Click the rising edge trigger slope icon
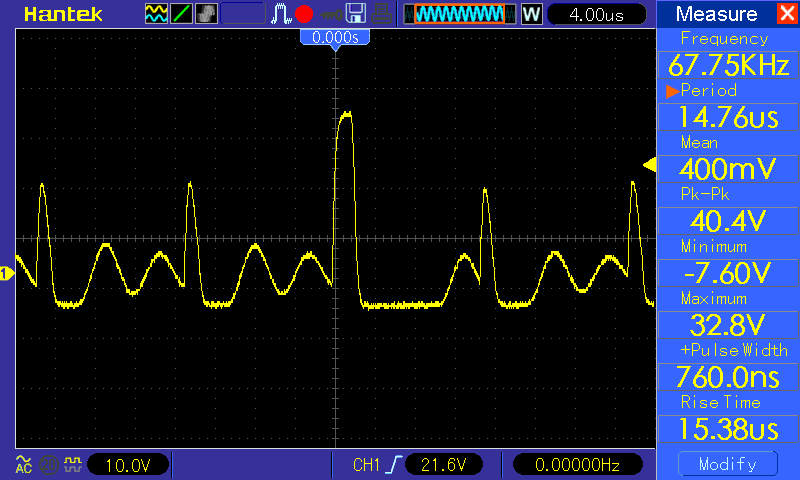Screen dimensions: 800x480 point(395,465)
